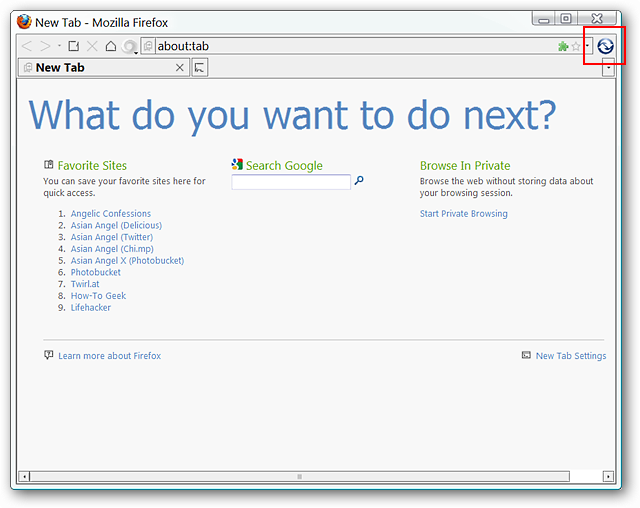Open the How-To Geek favorite site
Screen dimensions: 640x508
tap(98, 296)
